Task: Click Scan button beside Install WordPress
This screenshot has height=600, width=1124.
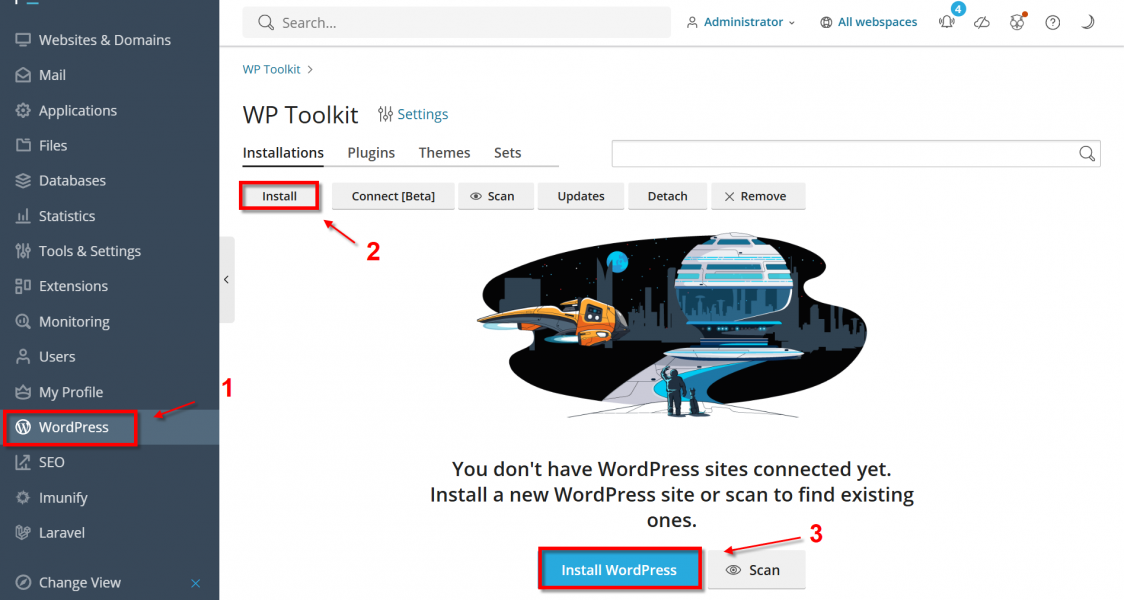Action: (756, 570)
